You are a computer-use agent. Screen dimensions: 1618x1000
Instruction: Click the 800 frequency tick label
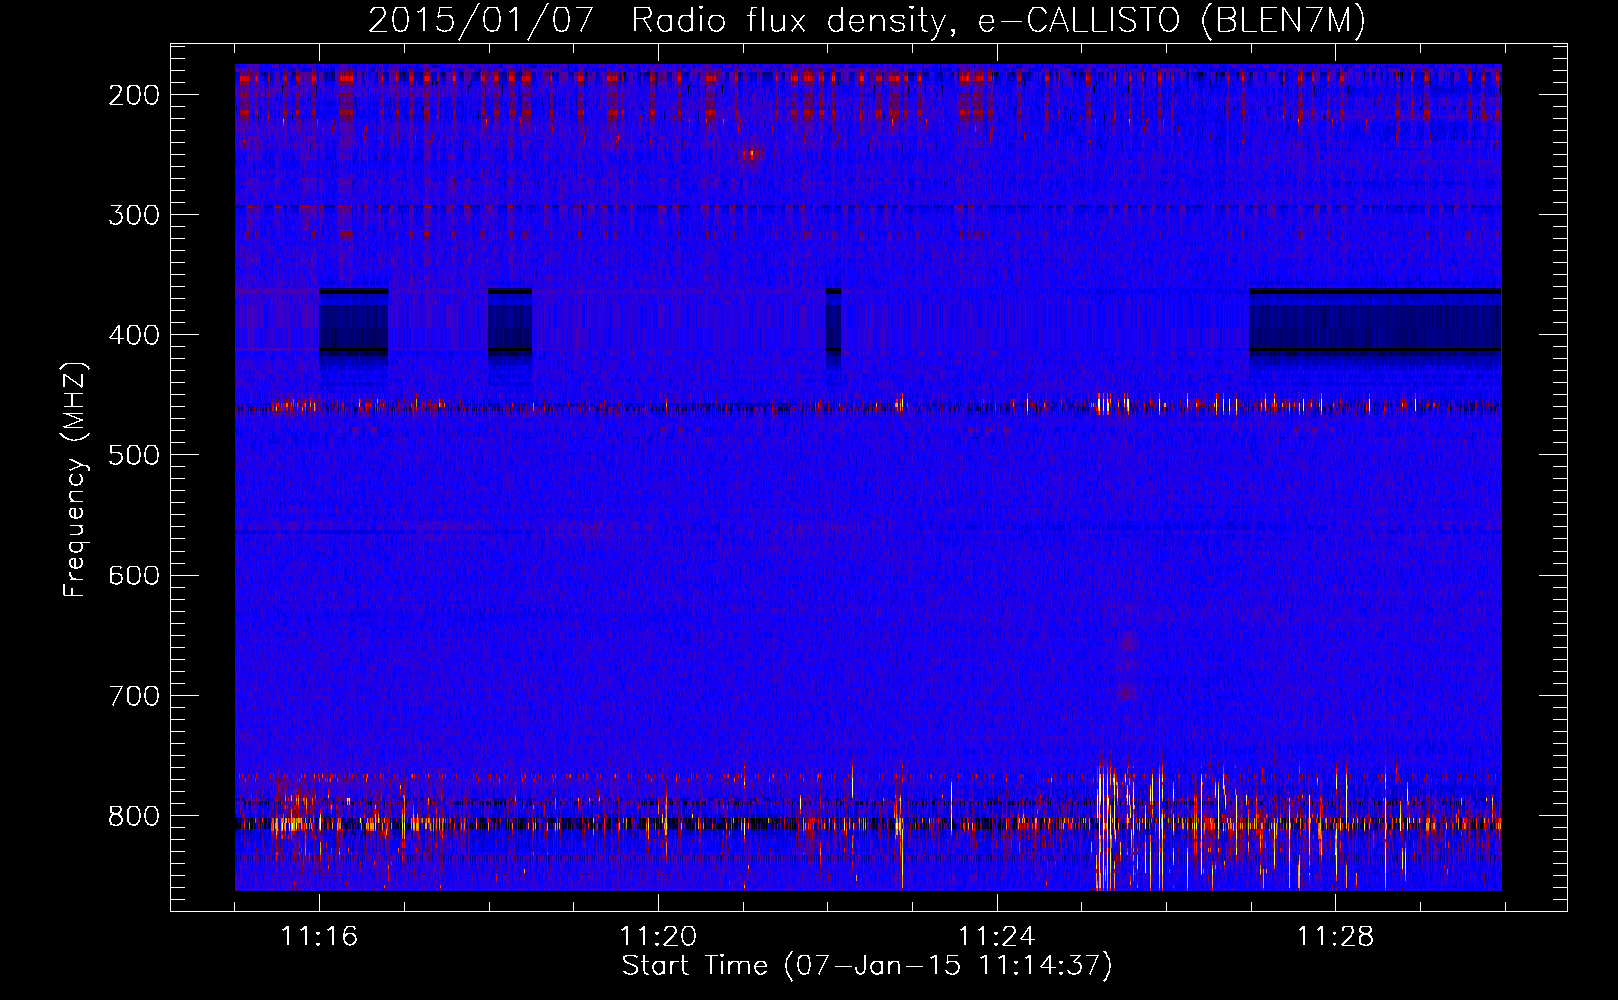134,815
